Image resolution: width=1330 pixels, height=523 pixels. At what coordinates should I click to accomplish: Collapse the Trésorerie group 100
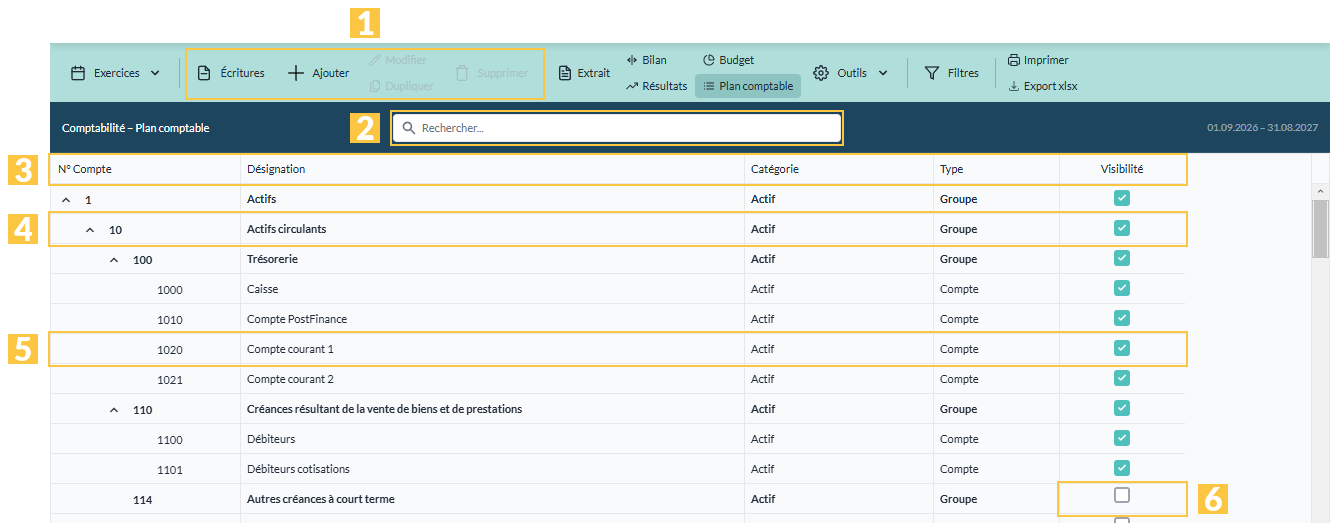click(x=114, y=259)
